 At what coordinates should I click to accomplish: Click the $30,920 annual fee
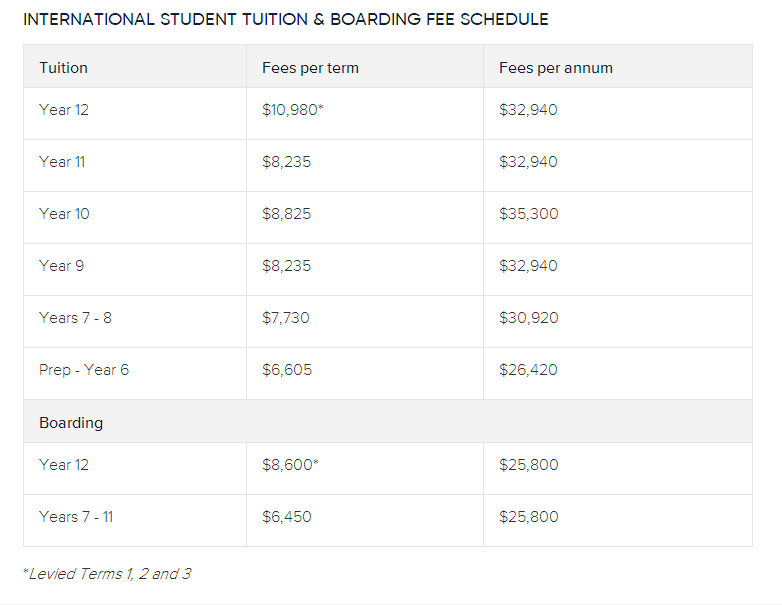pyautogui.click(x=528, y=318)
